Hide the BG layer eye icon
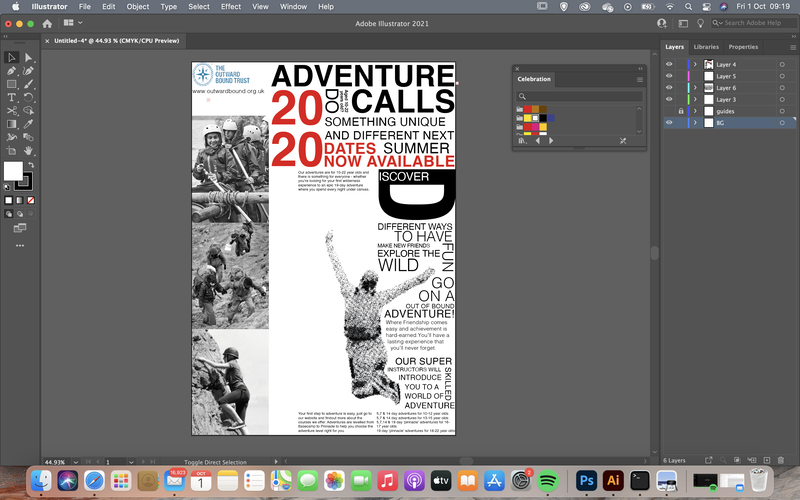Image resolution: width=800 pixels, height=500 pixels. pos(669,123)
